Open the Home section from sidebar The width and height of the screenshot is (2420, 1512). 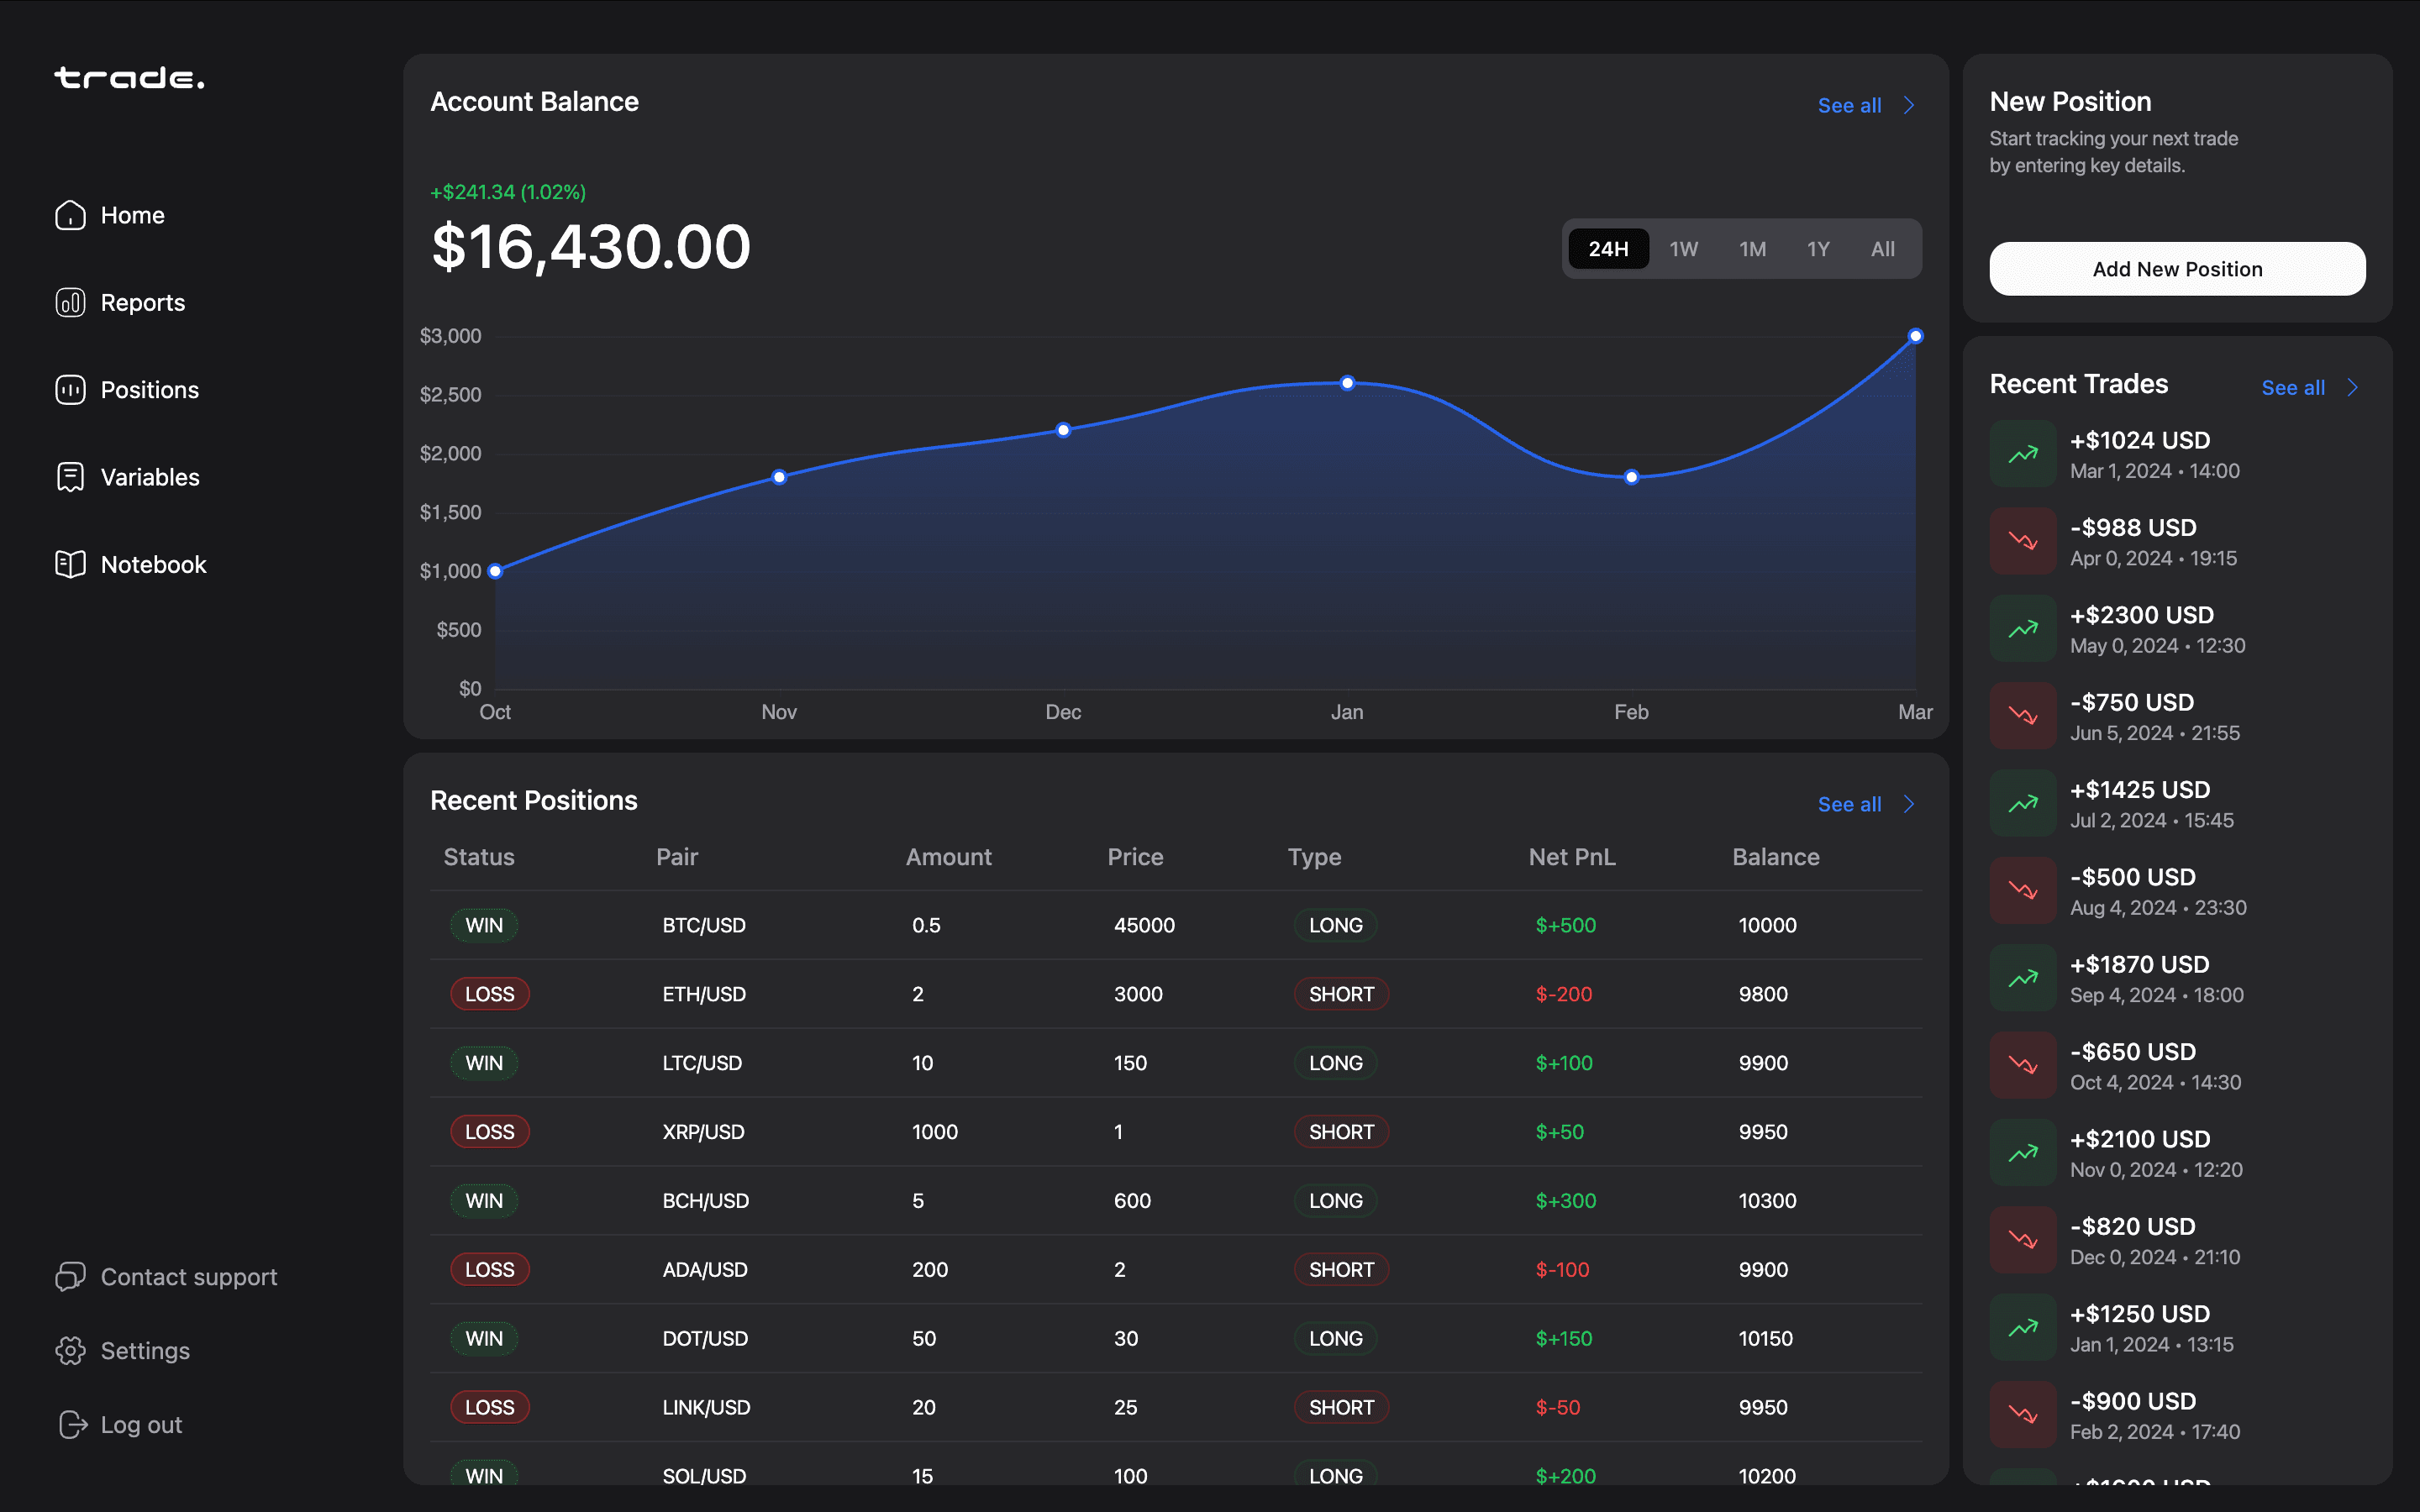(x=70, y=215)
